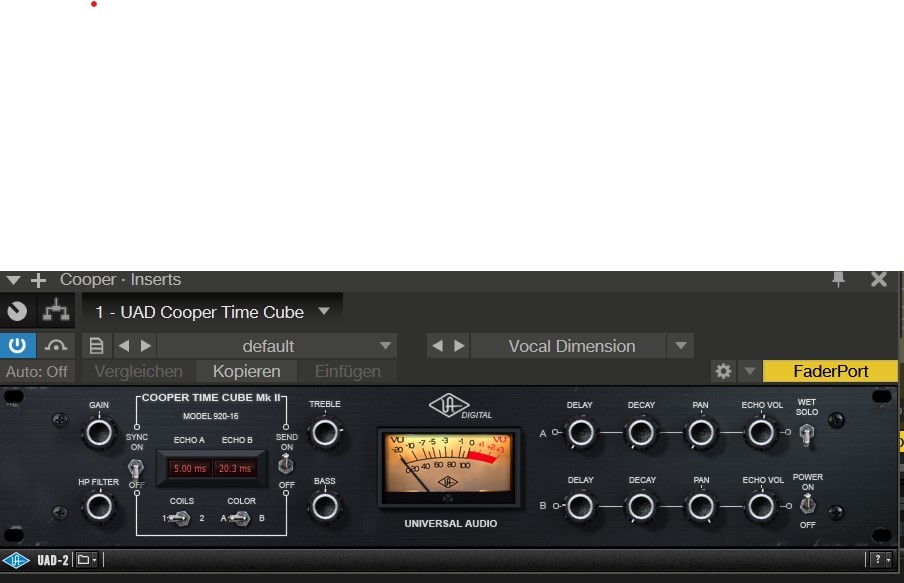Click the BASS knob
Viewport: 904px width, 583px height.
(x=325, y=507)
